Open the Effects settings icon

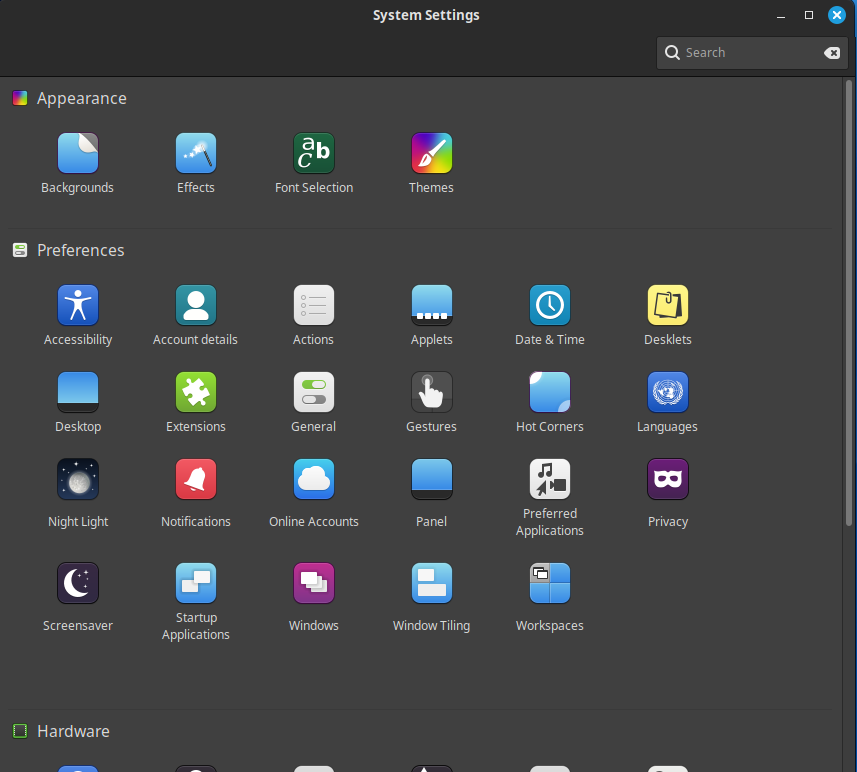[196, 153]
